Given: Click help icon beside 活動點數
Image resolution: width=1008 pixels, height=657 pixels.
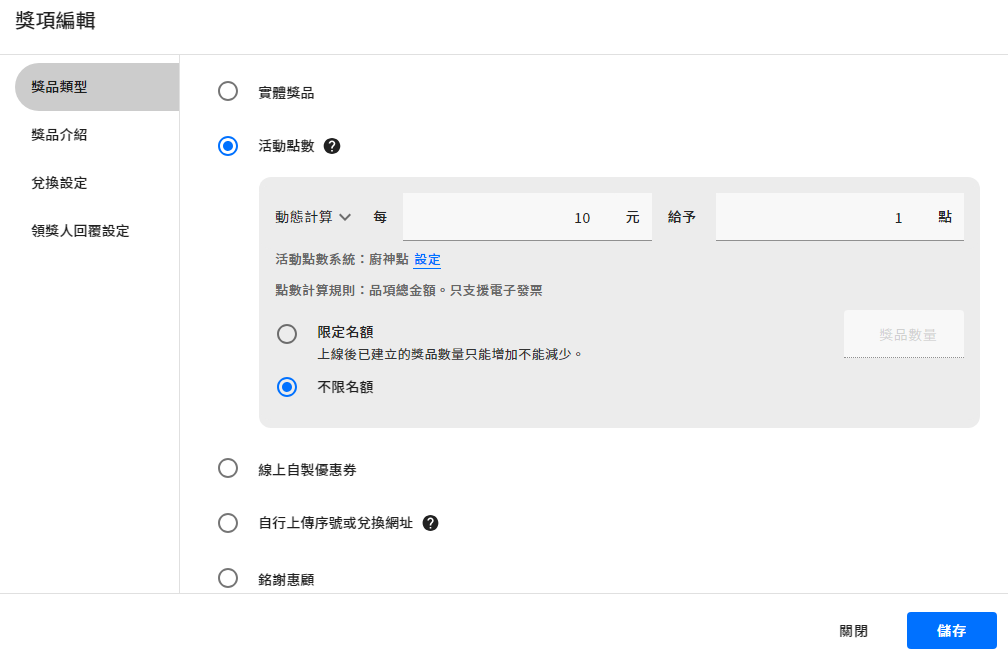Looking at the screenshot, I should click(x=332, y=146).
